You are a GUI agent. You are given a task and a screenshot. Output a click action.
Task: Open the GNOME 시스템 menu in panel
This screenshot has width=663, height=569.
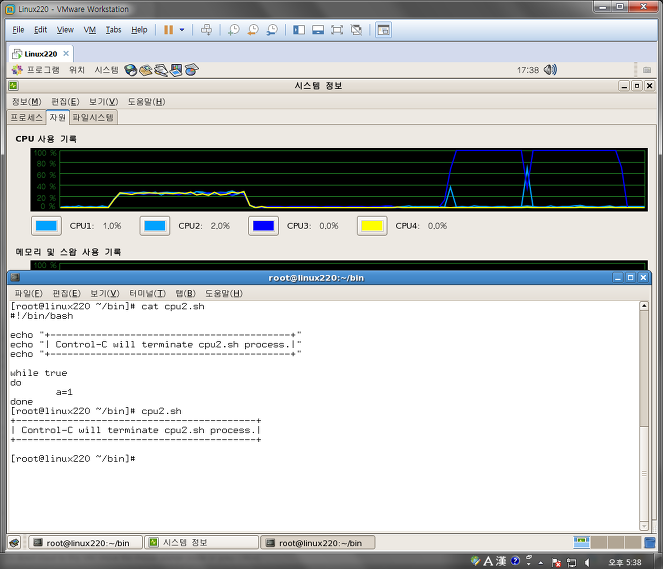point(107,70)
